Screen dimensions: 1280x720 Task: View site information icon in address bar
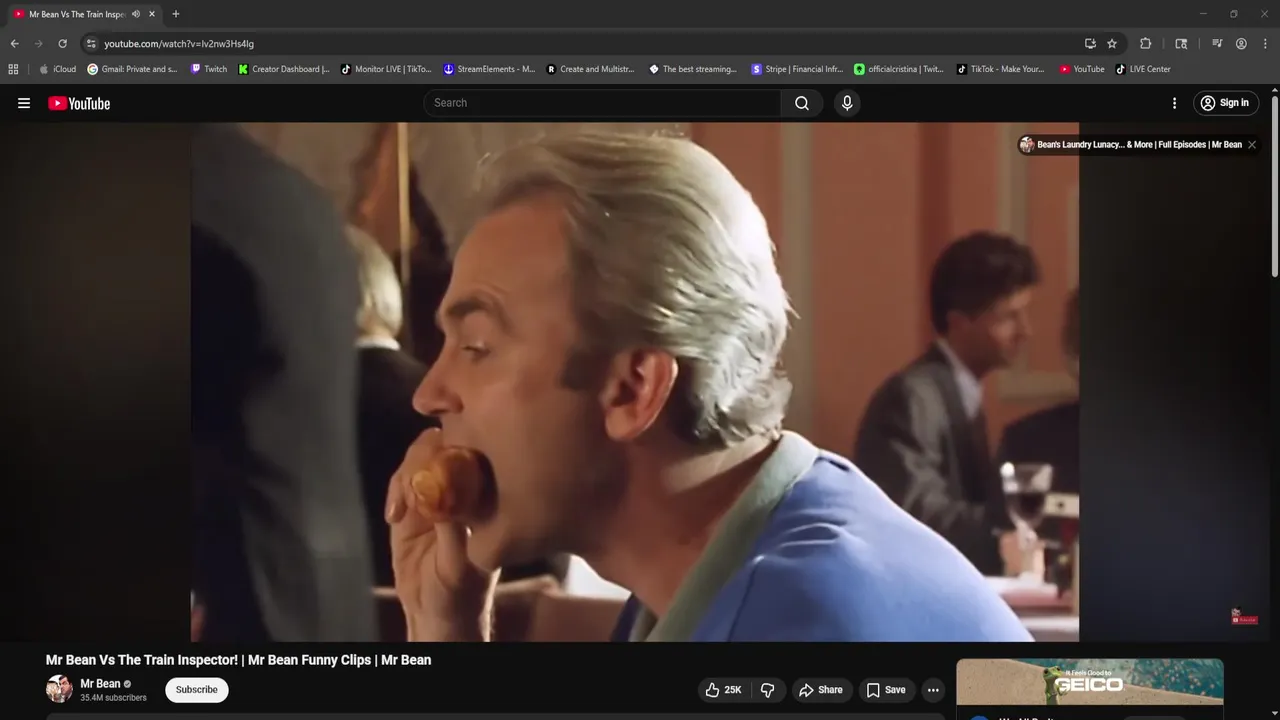(x=91, y=44)
